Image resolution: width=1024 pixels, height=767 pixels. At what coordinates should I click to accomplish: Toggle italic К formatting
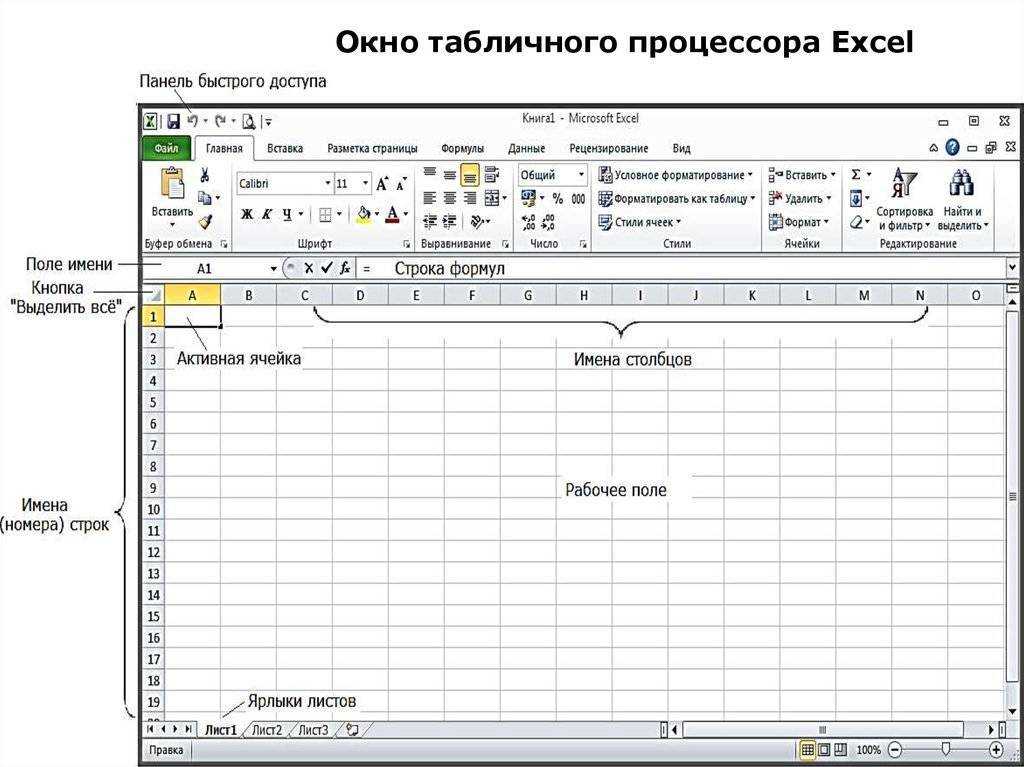[266, 214]
